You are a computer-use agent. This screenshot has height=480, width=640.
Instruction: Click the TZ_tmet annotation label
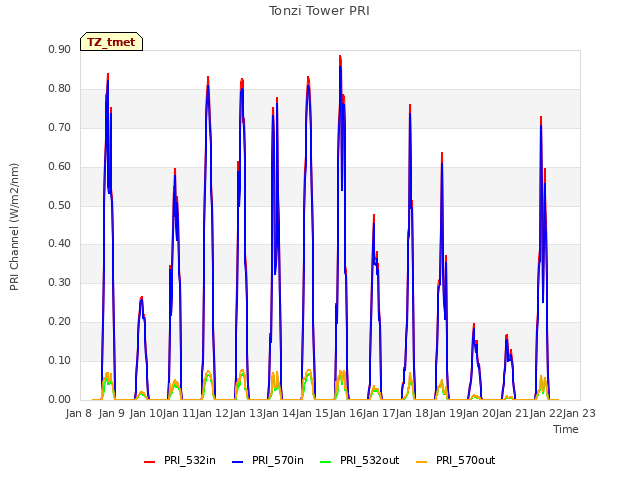pos(111,42)
